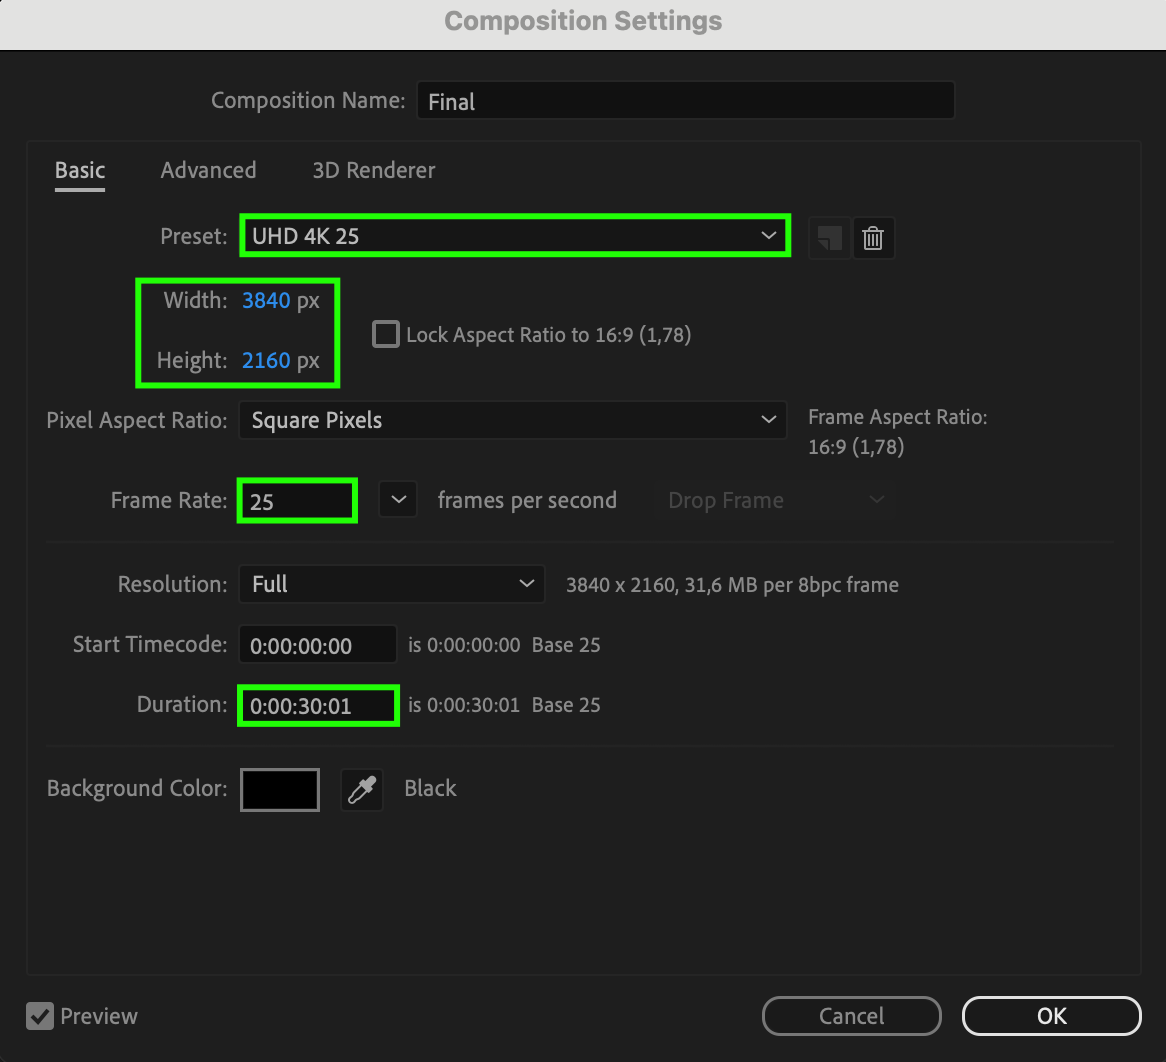The width and height of the screenshot is (1166, 1062).
Task: Enable Lock Aspect Ratio to 16:9 checkbox
Action: click(385, 334)
